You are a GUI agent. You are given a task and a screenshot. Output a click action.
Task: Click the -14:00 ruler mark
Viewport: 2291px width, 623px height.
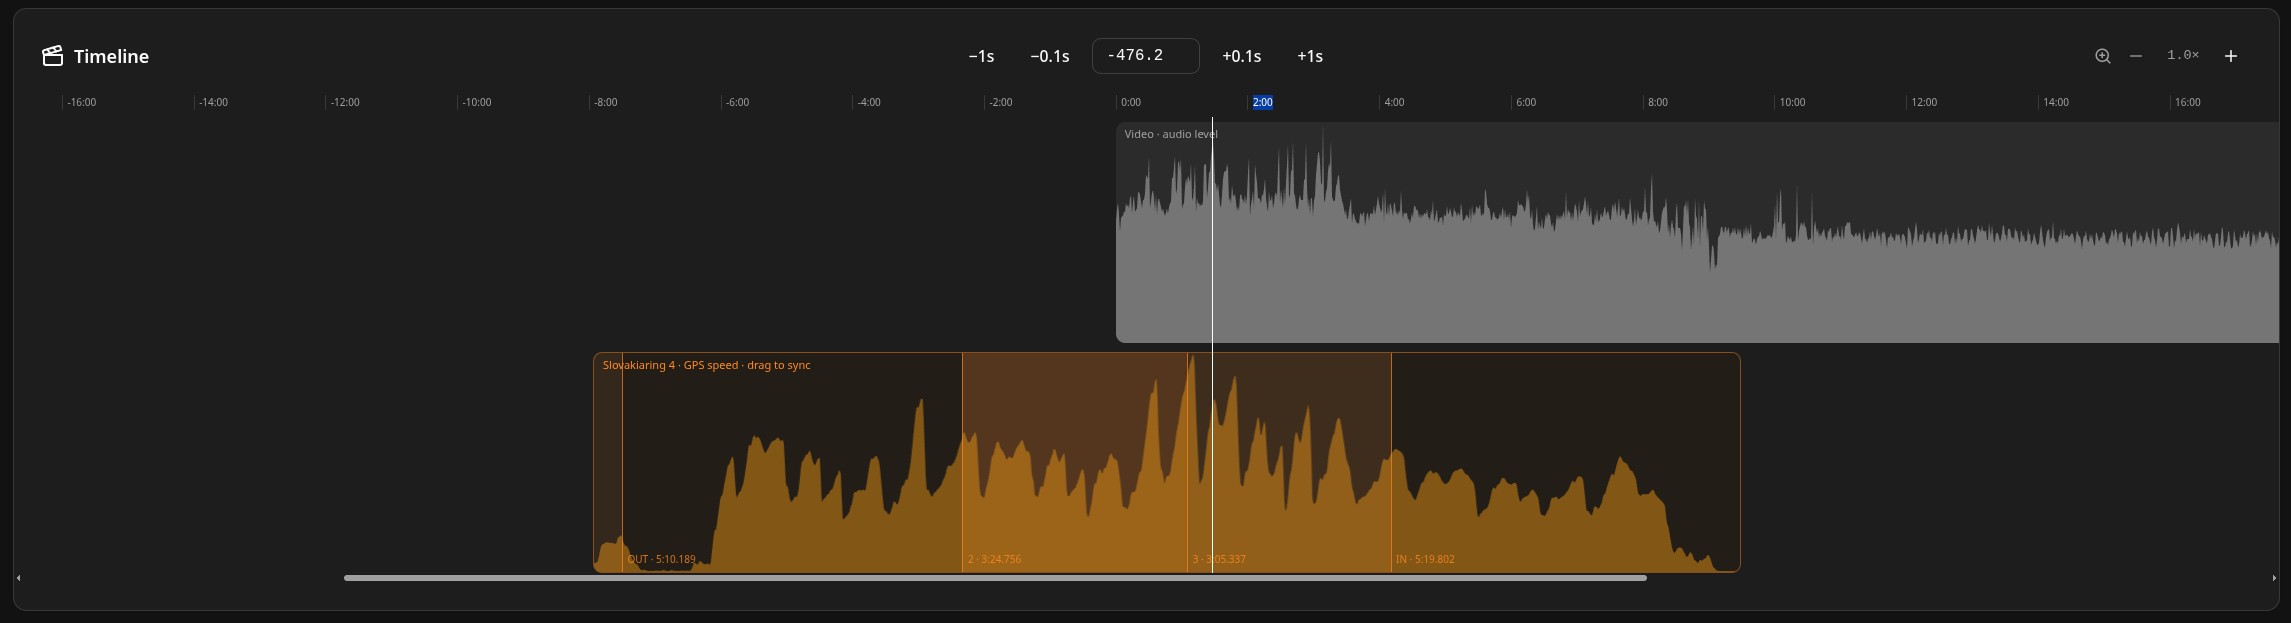click(x=212, y=102)
